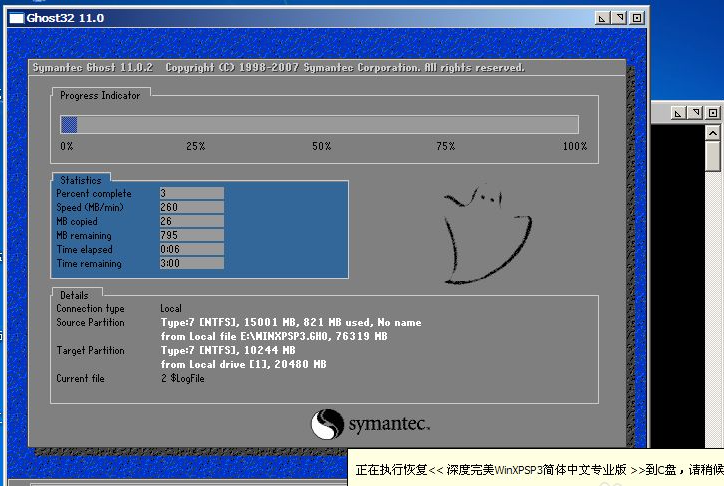724x486 pixels.
Task: Click the 100% progress scale label
Action: (575, 146)
